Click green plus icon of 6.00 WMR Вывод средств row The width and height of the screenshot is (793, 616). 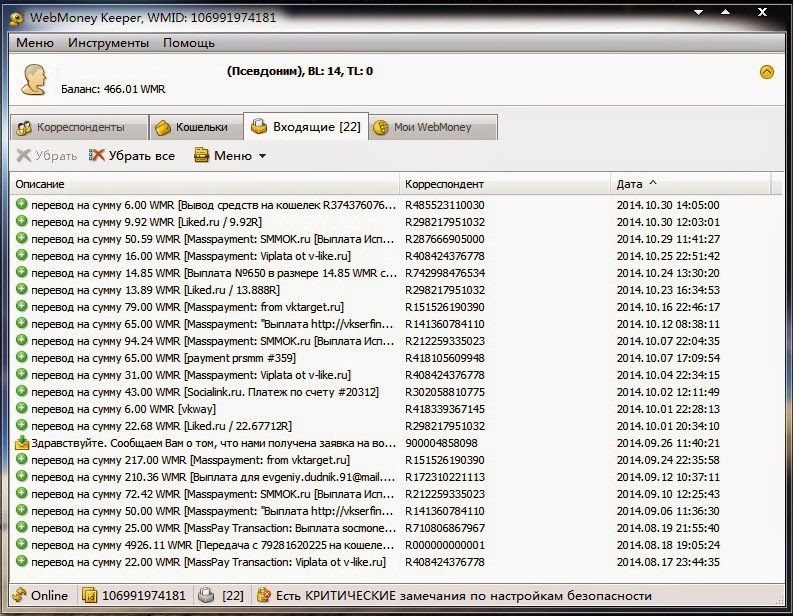pos(21,204)
